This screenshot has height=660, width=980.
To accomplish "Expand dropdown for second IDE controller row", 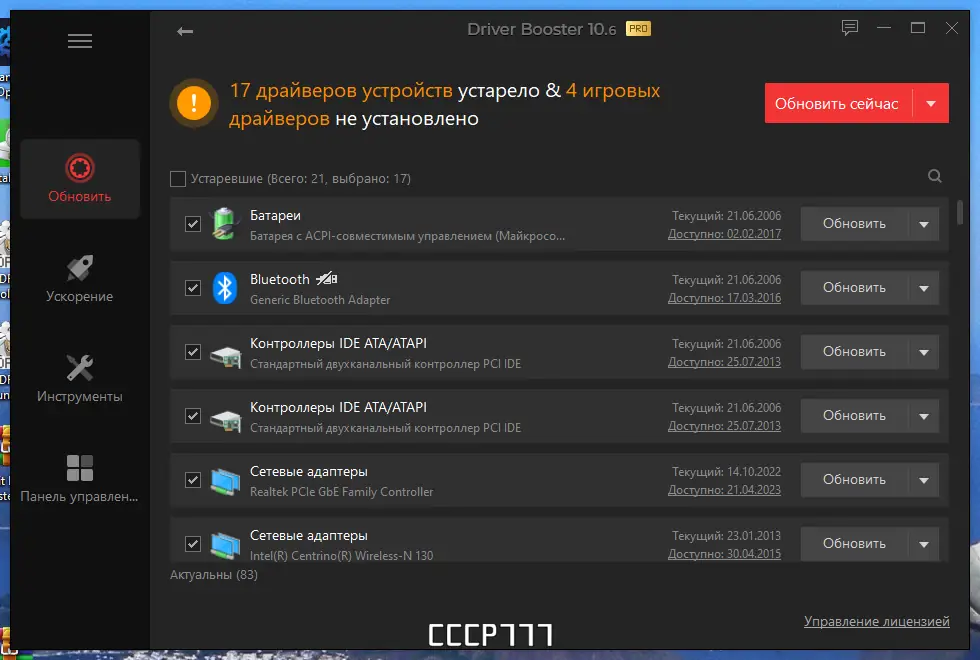I will [x=924, y=416].
